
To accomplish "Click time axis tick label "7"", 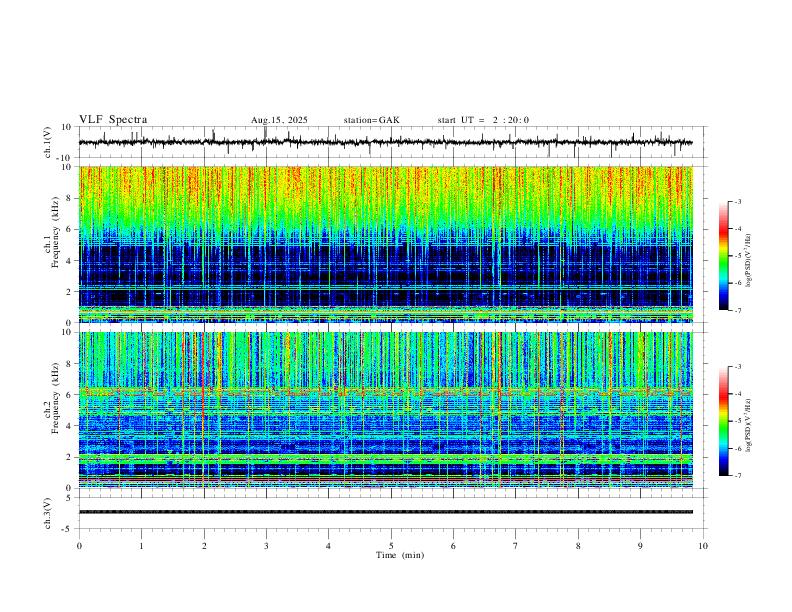I will pyautogui.click(x=516, y=546).
